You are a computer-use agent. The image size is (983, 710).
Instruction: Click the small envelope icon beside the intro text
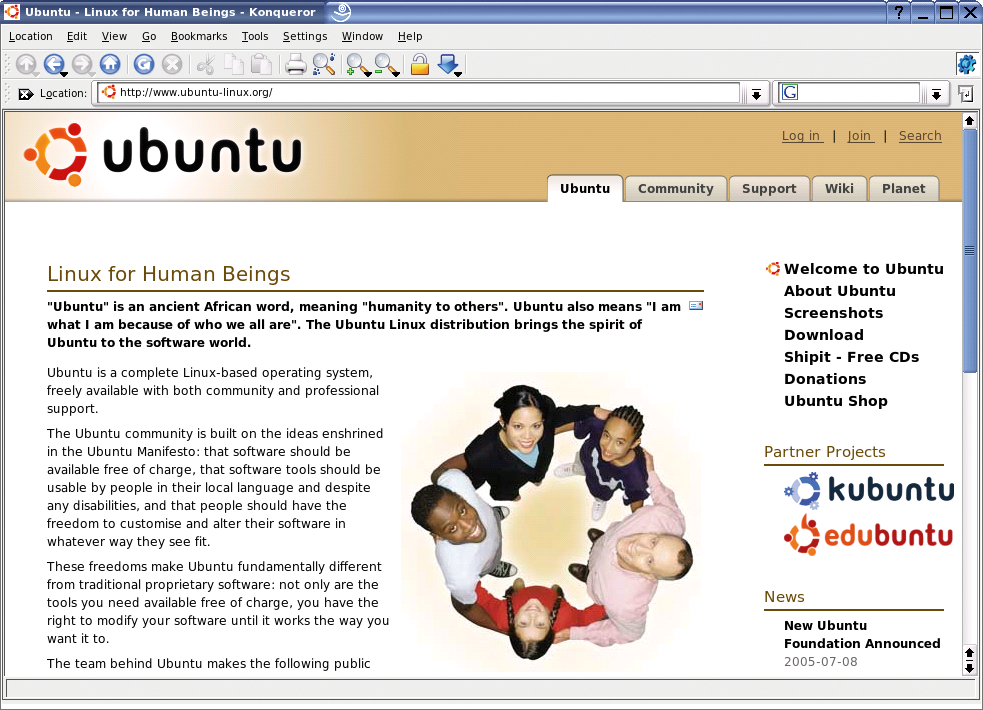(x=696, y=306)
